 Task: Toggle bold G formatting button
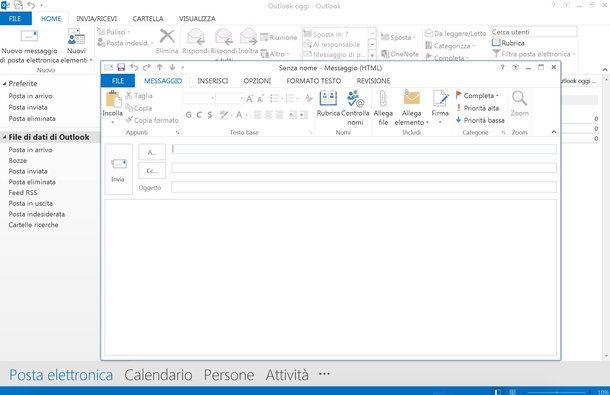coord(189,115)
